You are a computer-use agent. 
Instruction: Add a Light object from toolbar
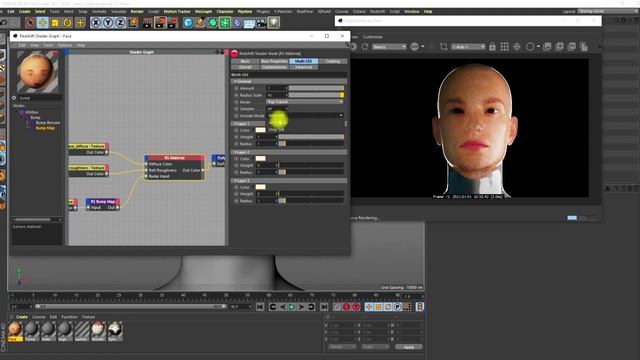[x=273, y=22]
